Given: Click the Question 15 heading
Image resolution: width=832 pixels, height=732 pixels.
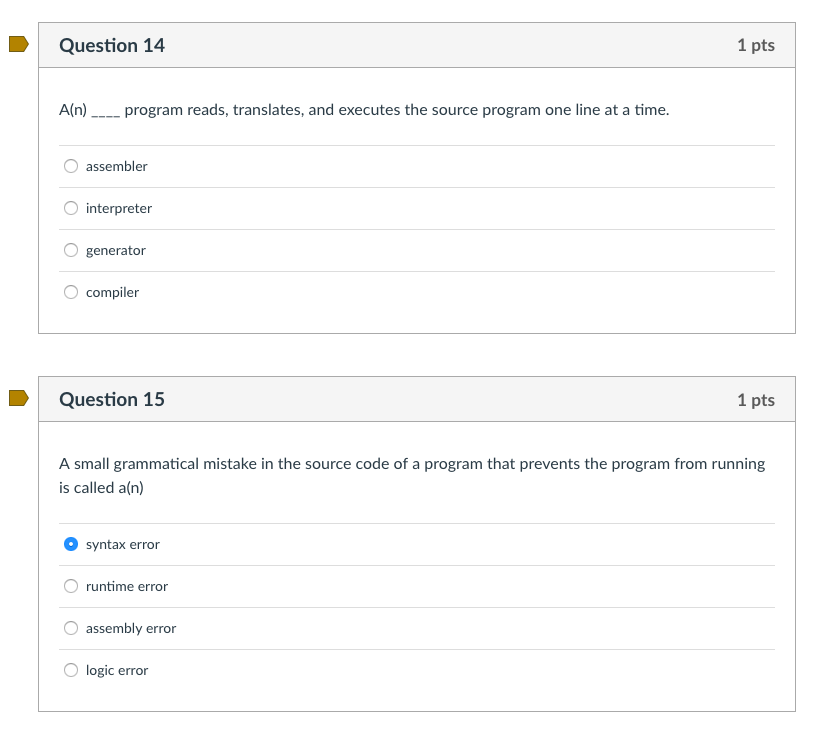Looking at the screenshot, I should coord(112,399).
